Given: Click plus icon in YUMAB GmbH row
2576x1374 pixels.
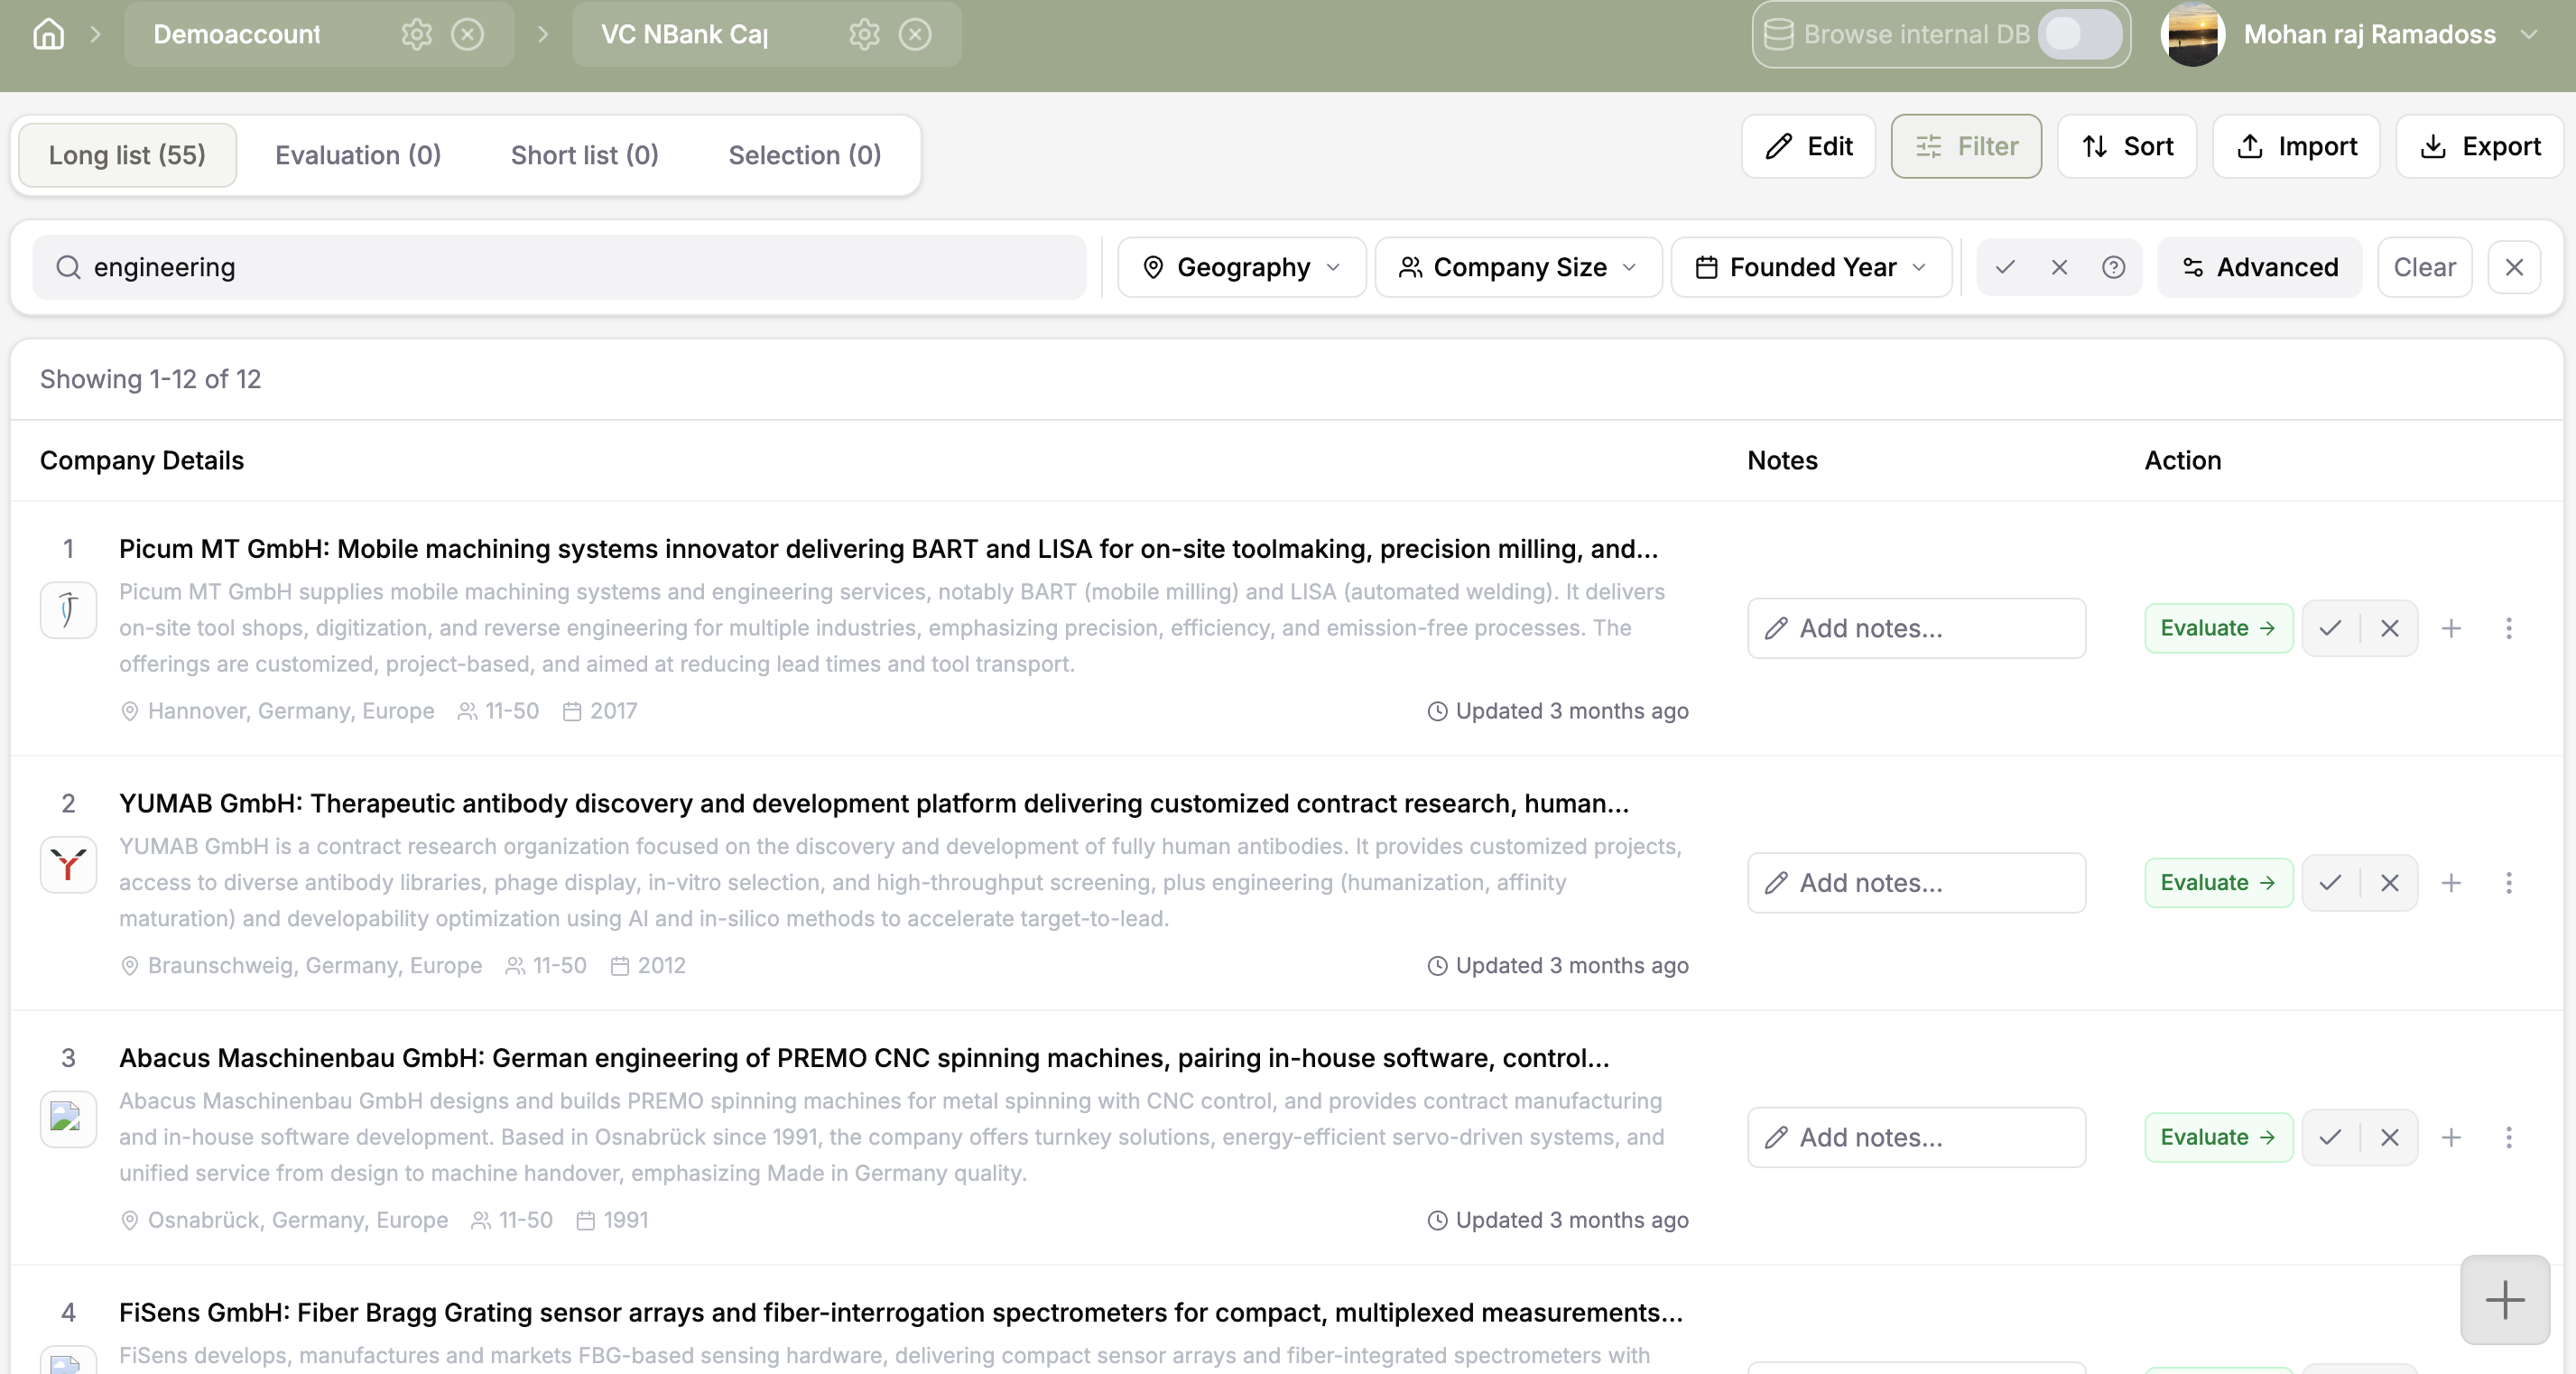Looking at the screenshot, I should [x=2450, y=882].
